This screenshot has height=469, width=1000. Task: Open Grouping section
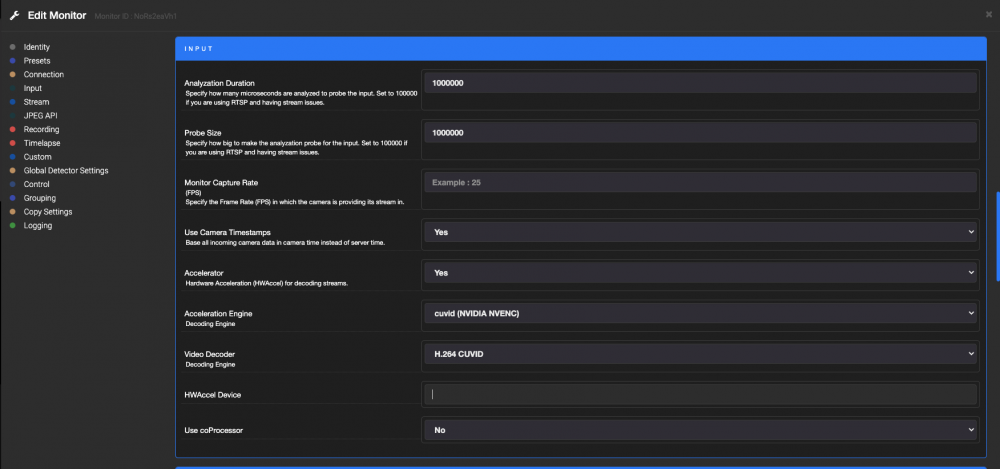pos(40,198)
